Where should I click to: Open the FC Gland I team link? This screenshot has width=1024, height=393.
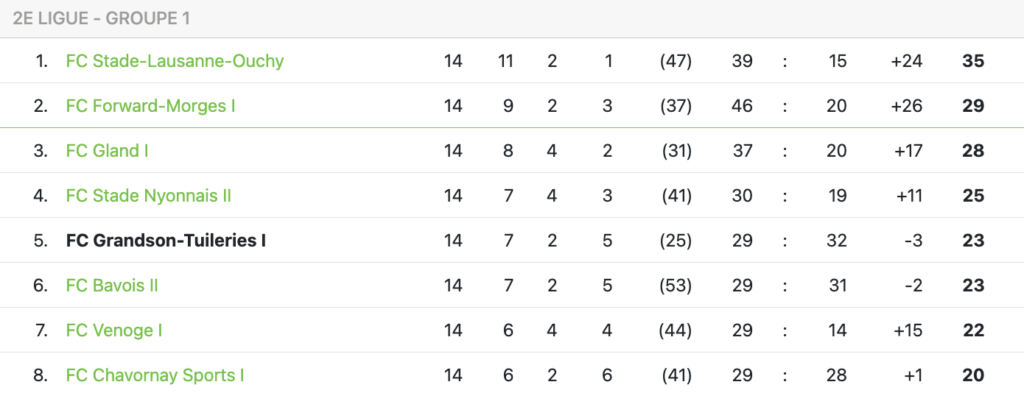pyautogui.click(x=107, y=151)
